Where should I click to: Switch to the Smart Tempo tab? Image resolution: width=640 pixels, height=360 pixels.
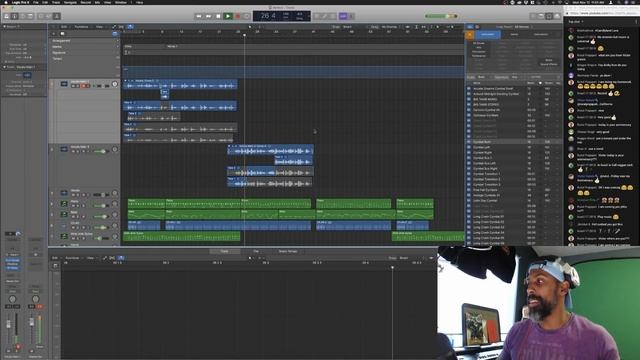tap(288, 251)
